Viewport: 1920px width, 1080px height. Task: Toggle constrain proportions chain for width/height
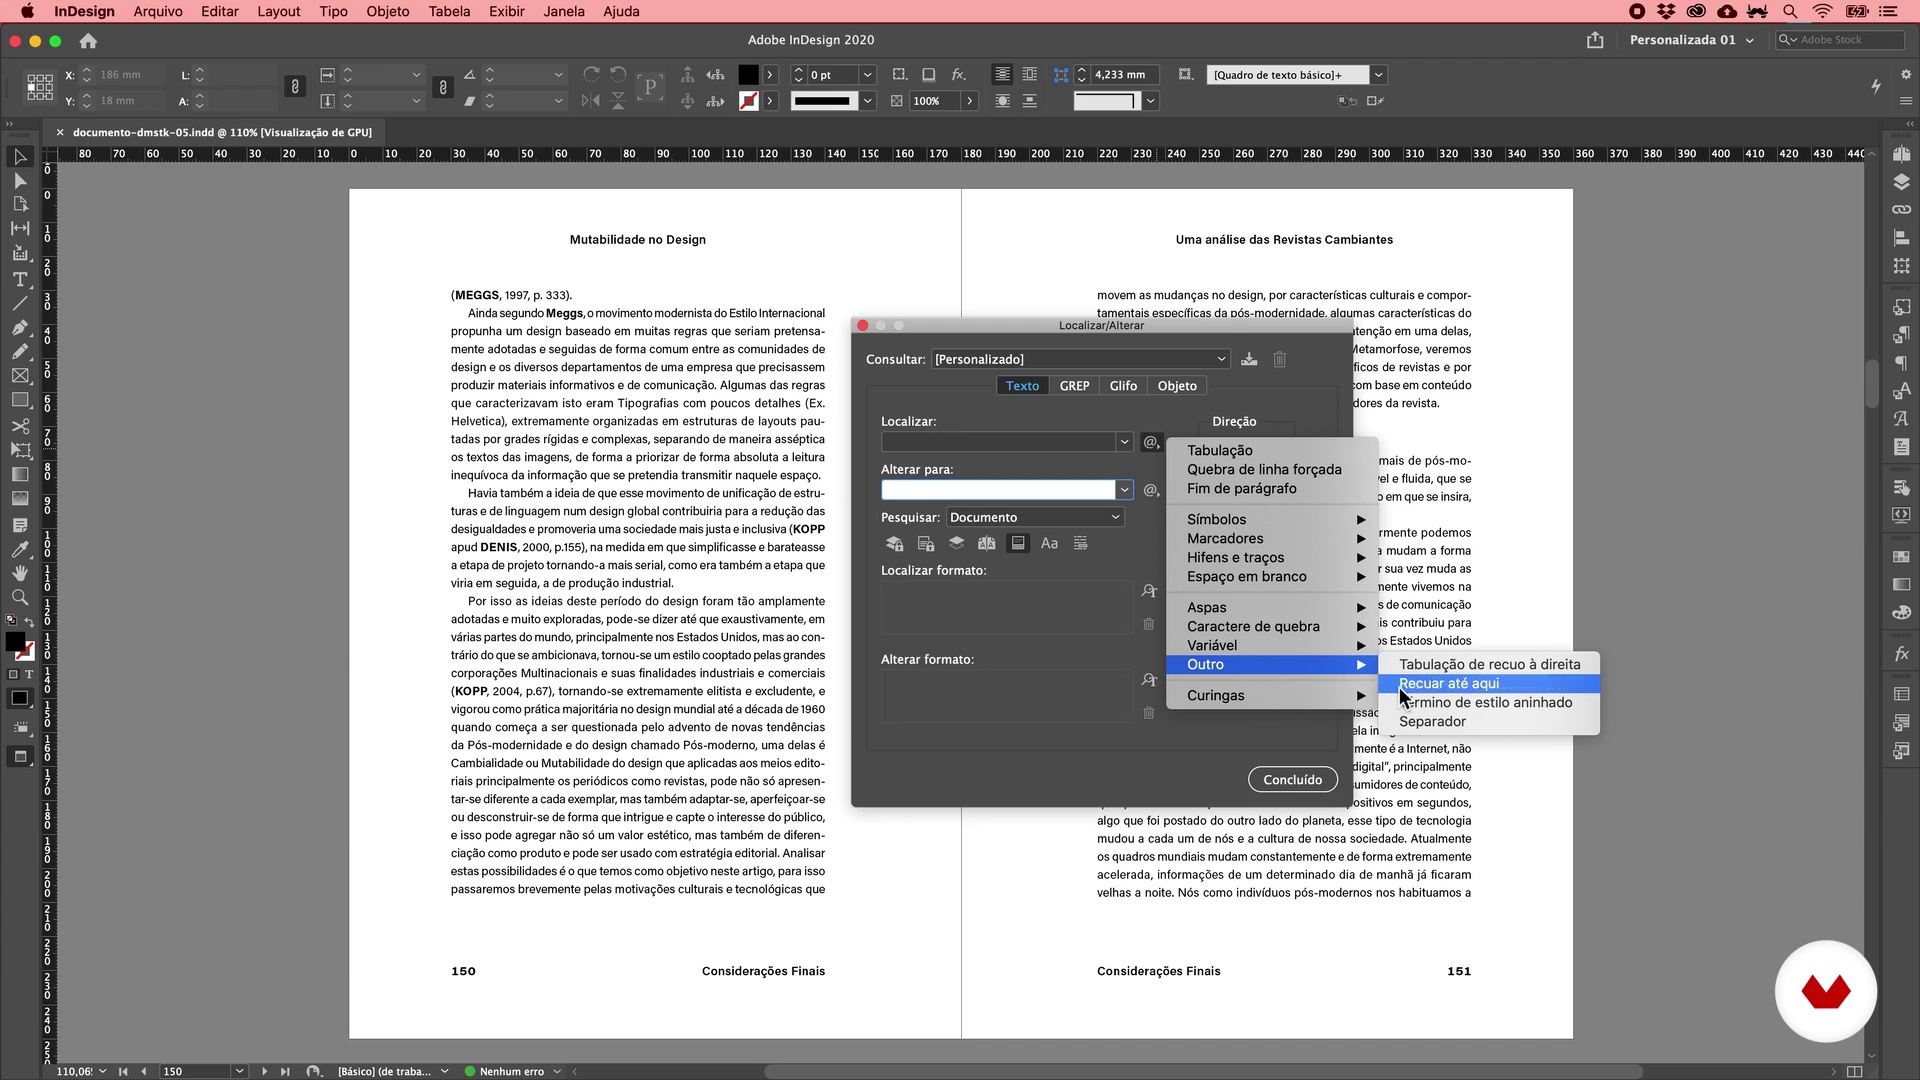[x=294, y=87]
